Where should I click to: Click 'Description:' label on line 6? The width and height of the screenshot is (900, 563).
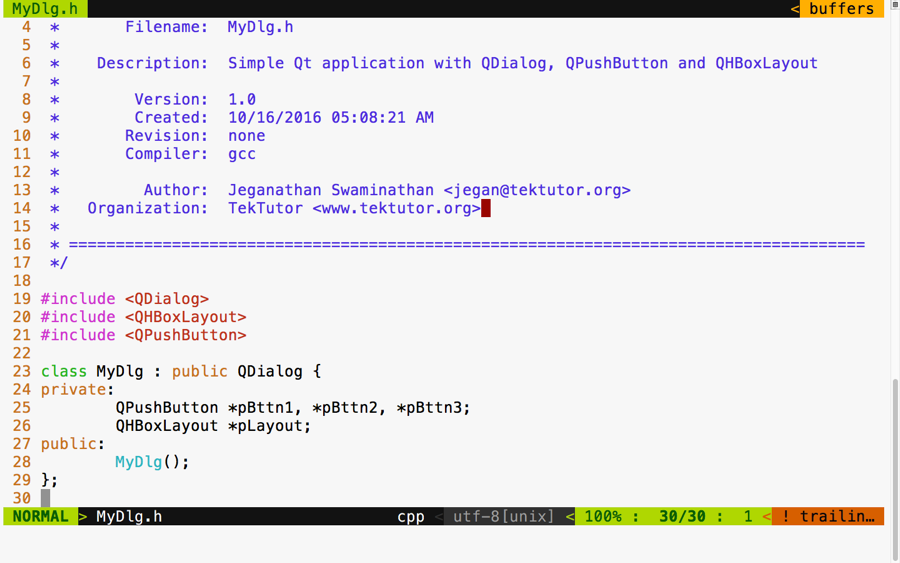(152, 63)
